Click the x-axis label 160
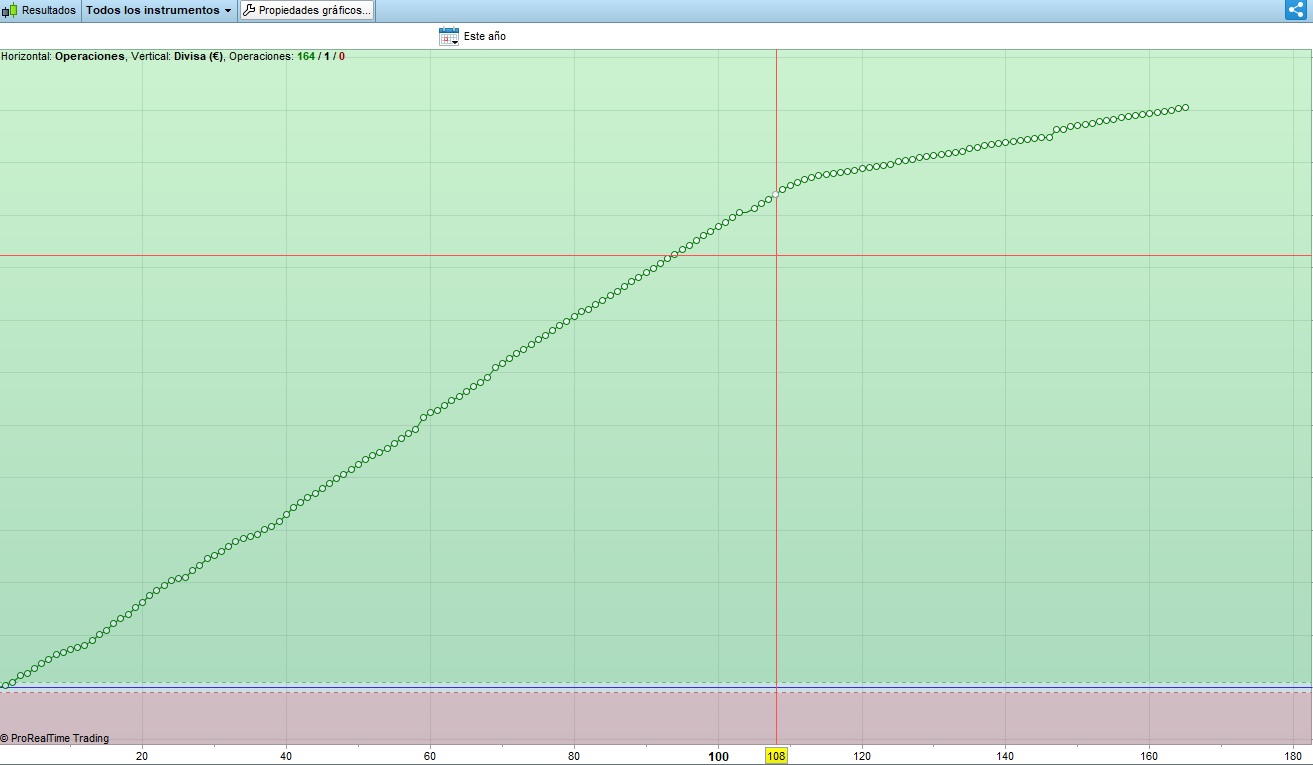Screen dimensions: 1313x765 [1150, 756]
